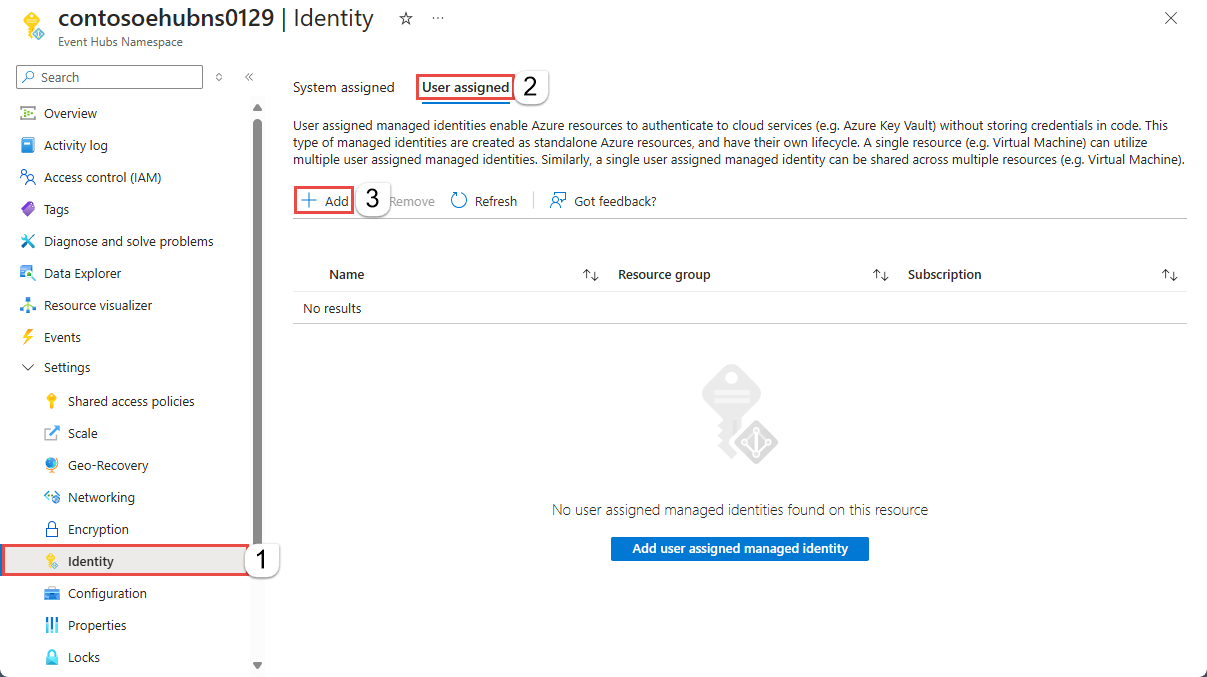Click the Refresh button label

click(496, 201)
